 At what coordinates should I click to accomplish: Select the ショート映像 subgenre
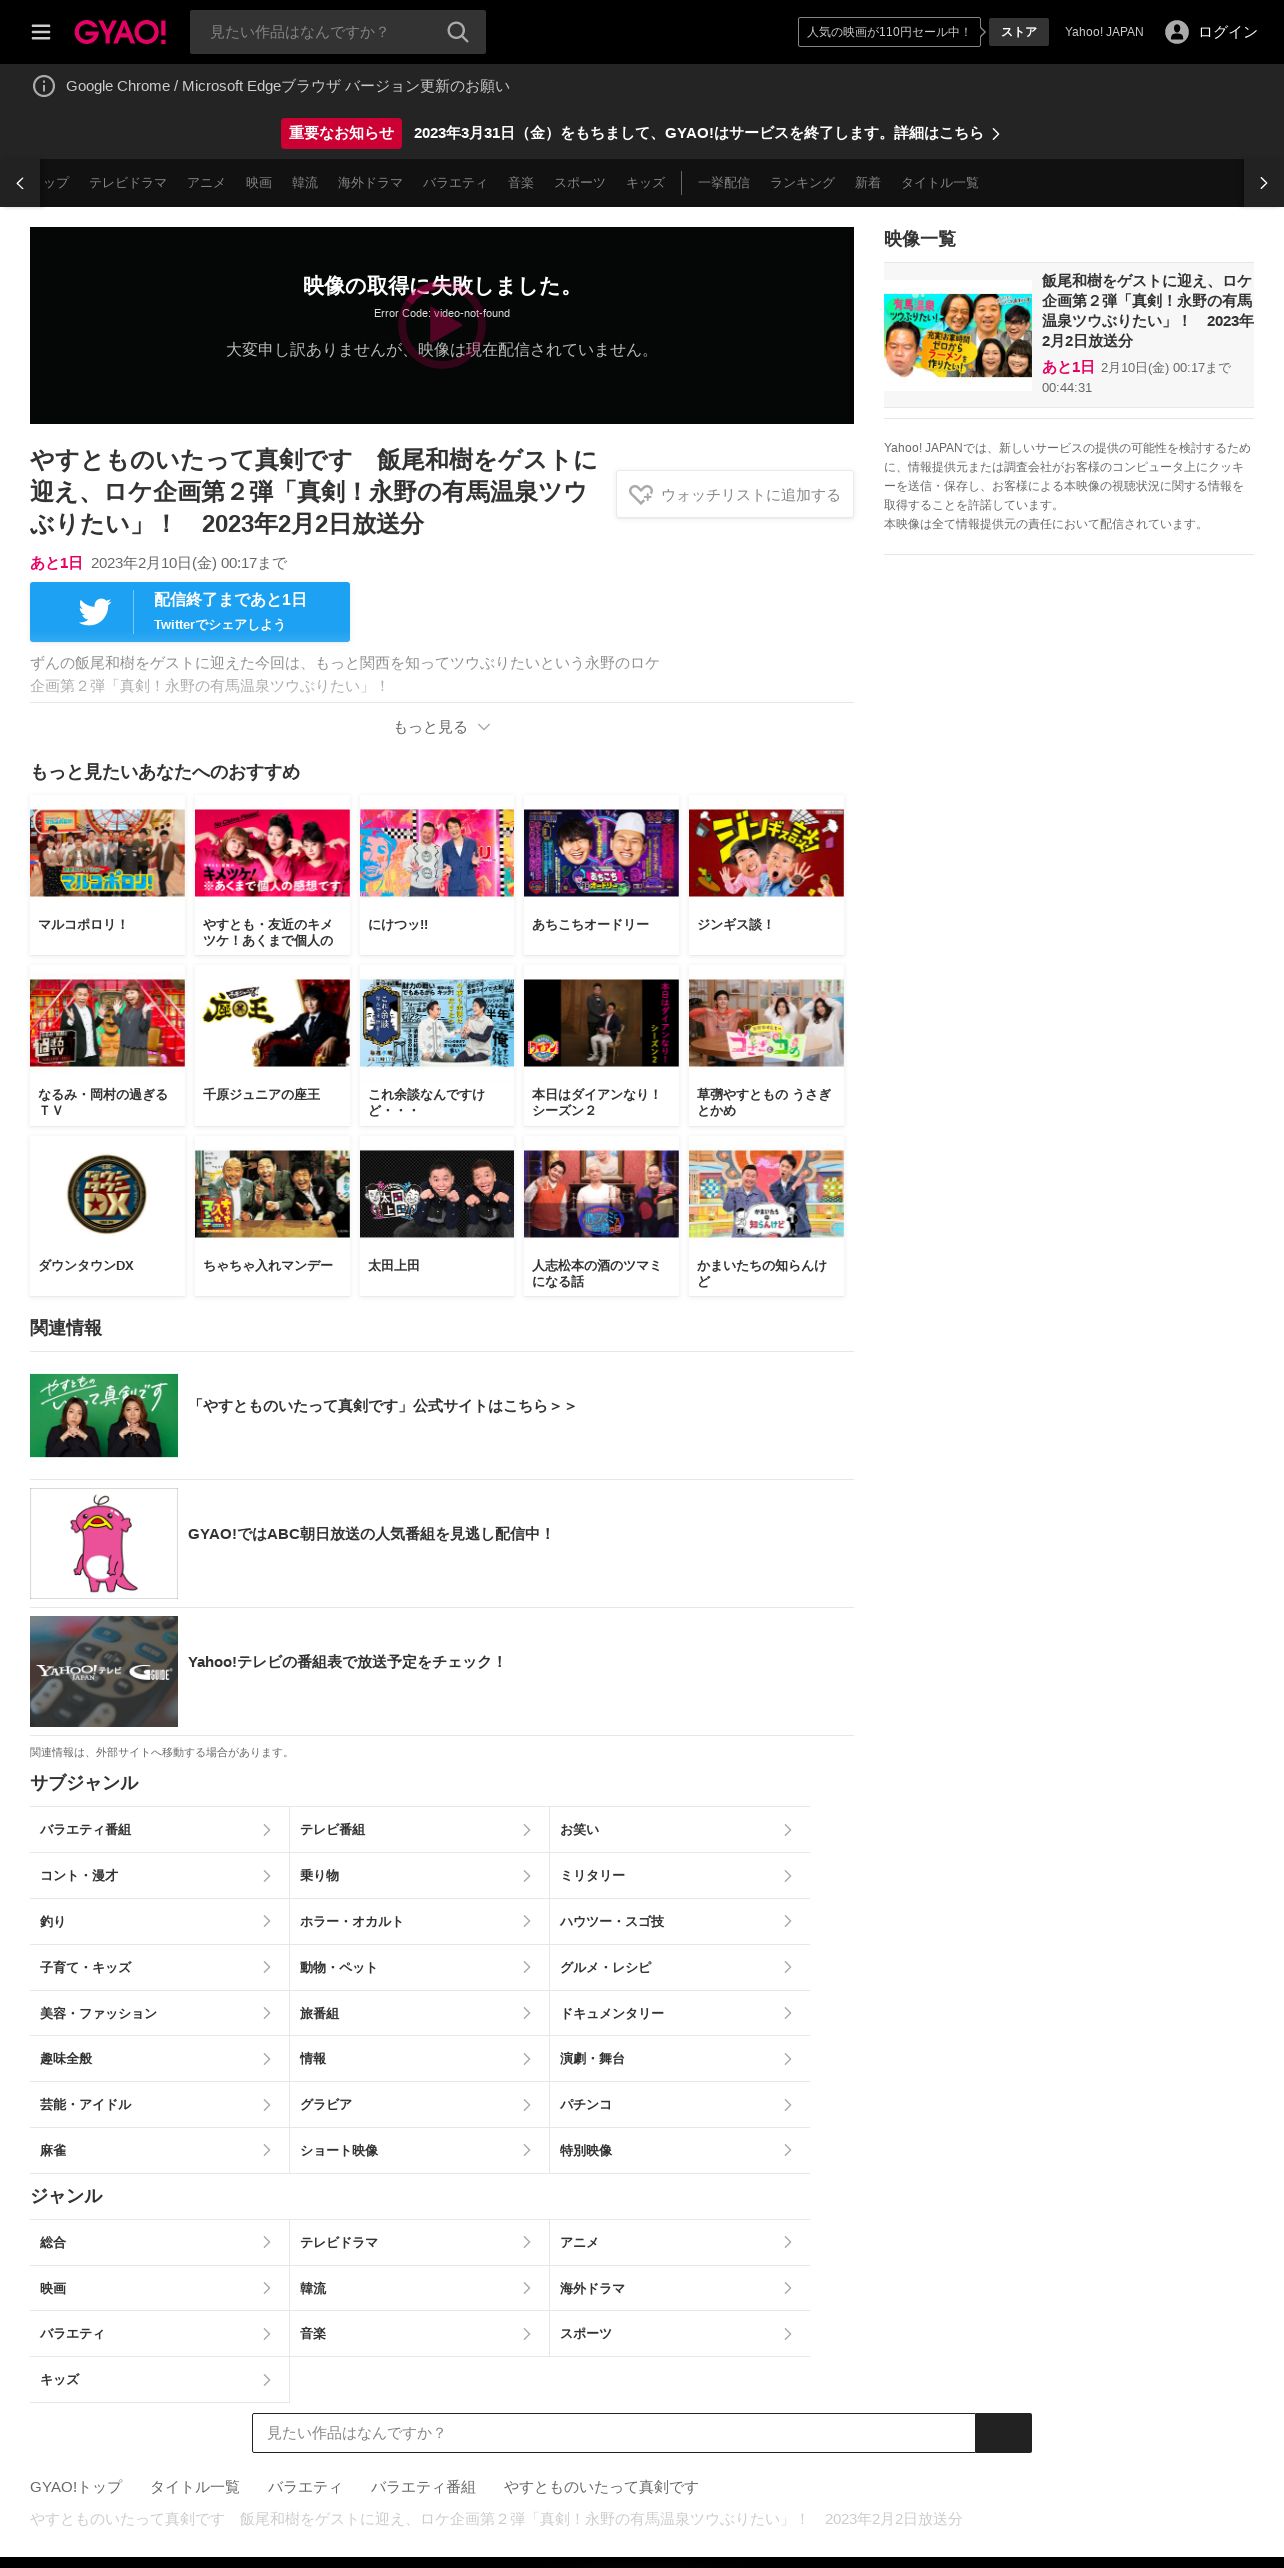point(419,2150)
